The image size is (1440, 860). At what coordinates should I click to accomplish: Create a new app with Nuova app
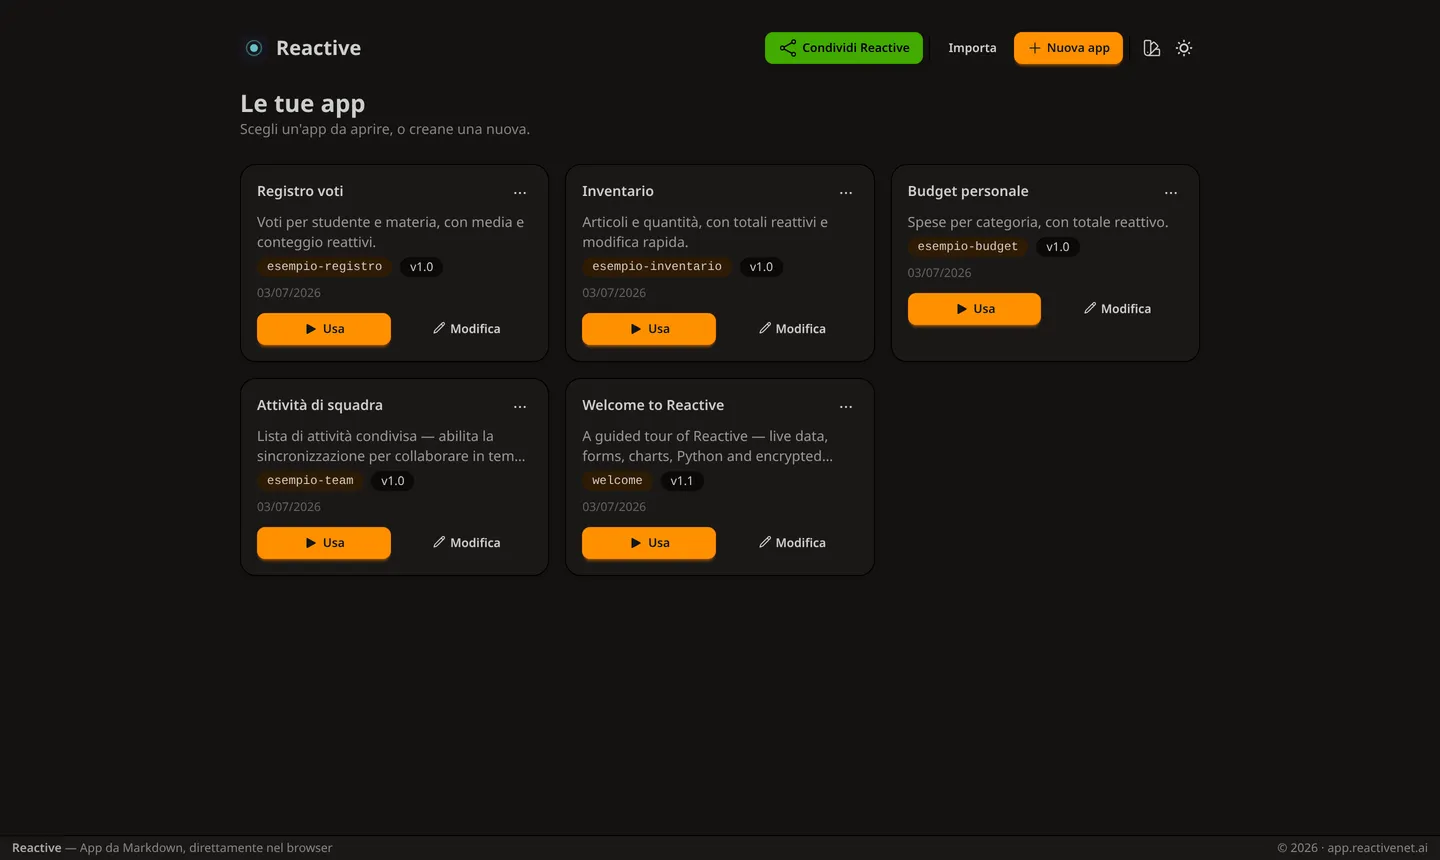coord(1068,48)
